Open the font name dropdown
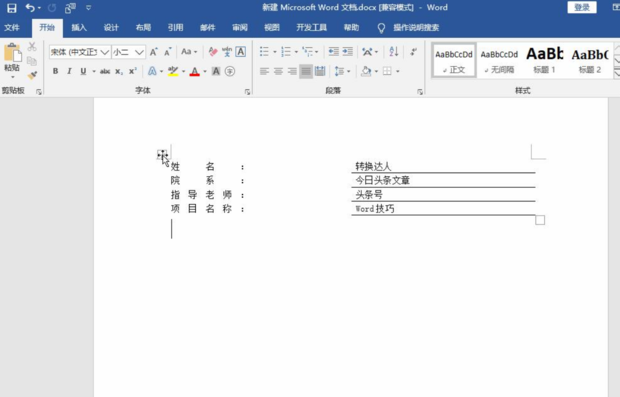This screenshot has width=620, height=397. [105, 52]
